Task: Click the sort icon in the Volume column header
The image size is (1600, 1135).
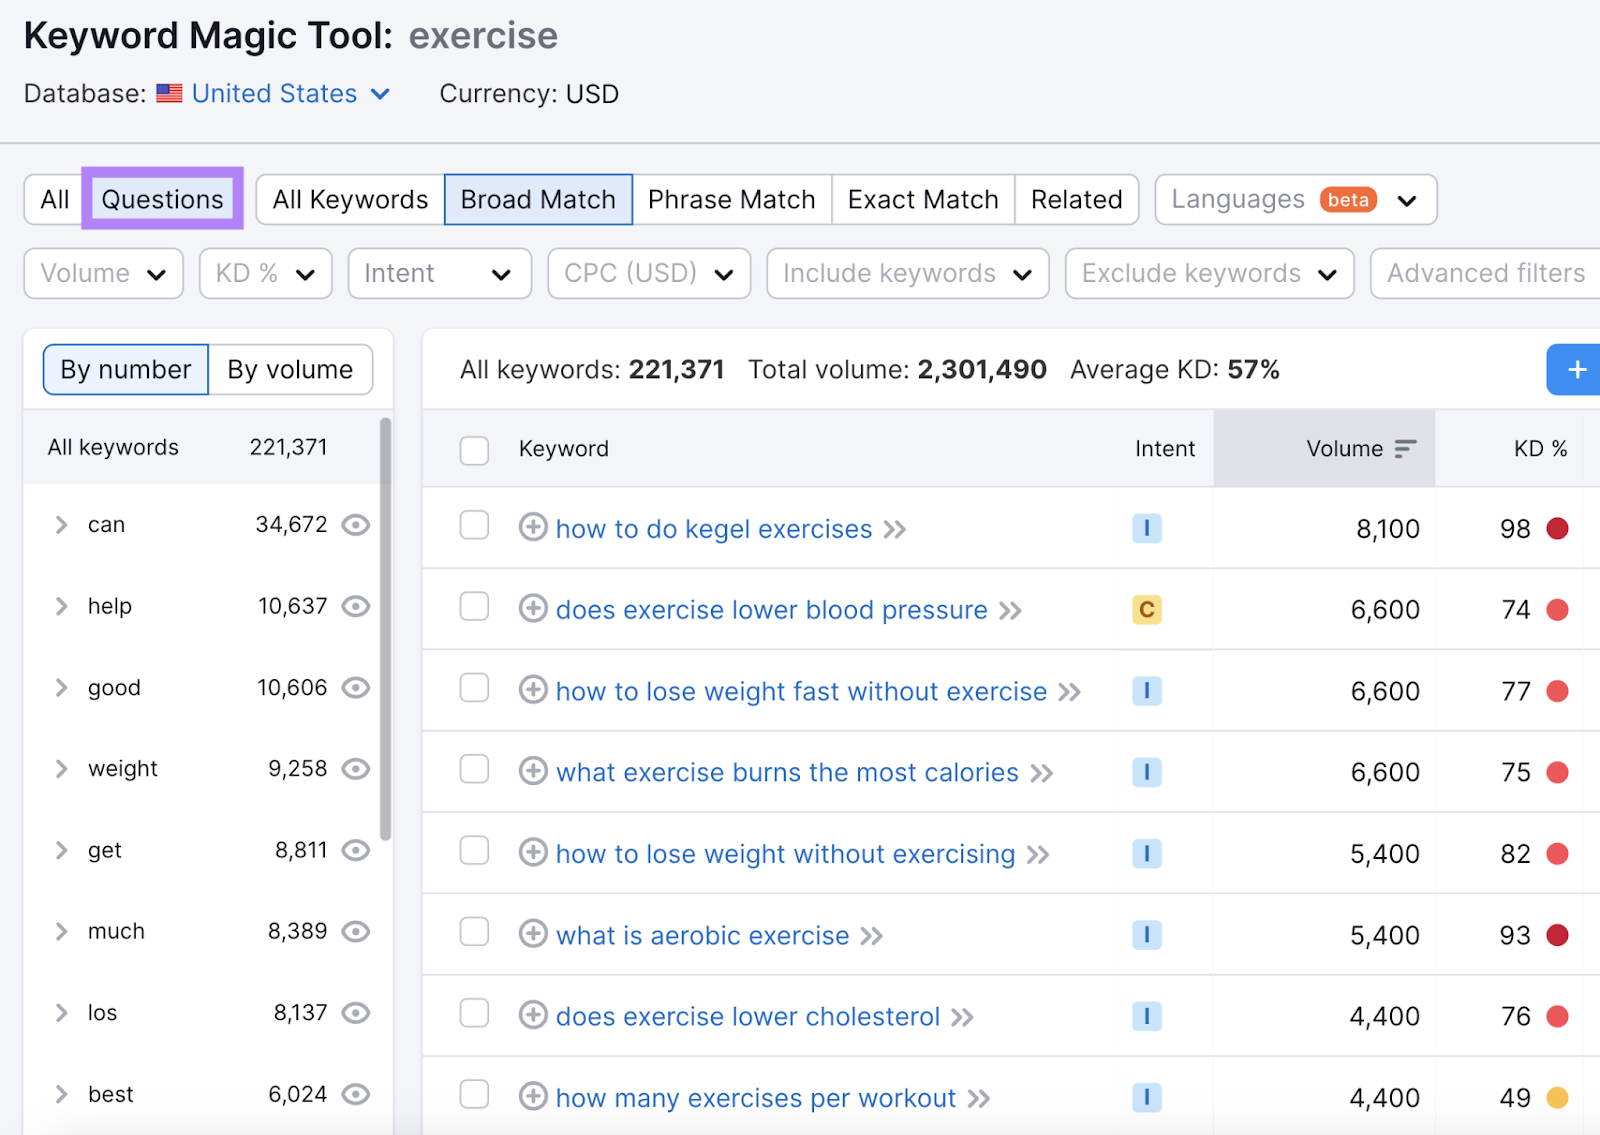Action: (x=1407, y=448)
